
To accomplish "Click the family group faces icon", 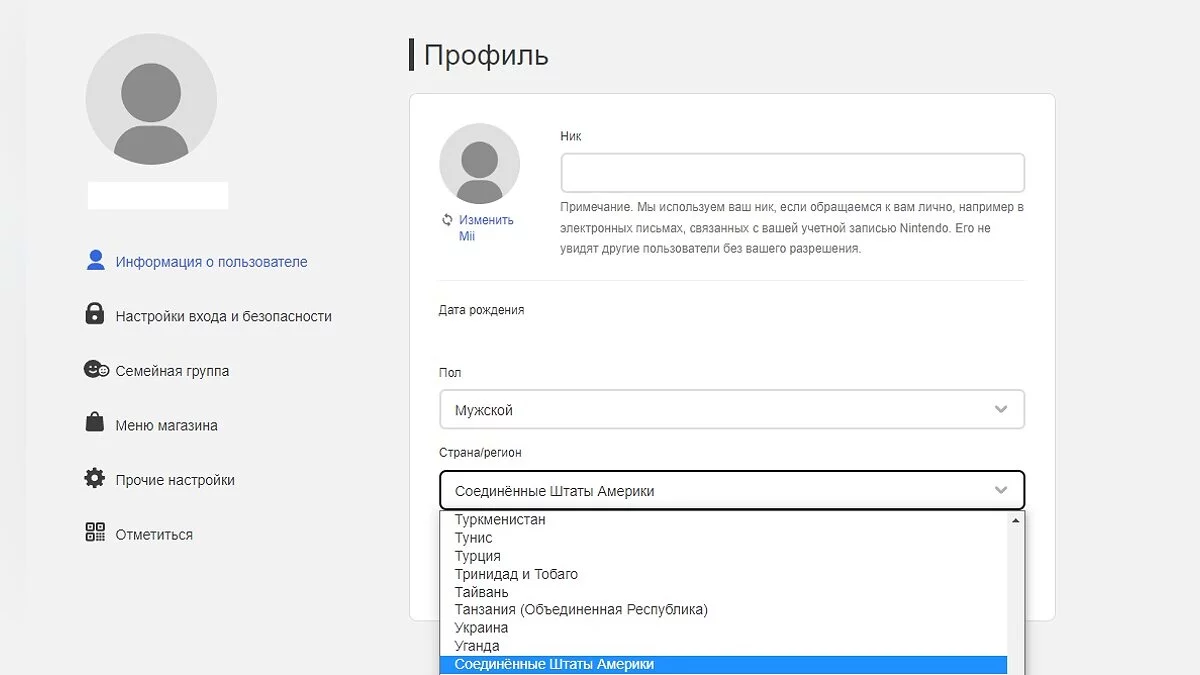I will 96,370.
